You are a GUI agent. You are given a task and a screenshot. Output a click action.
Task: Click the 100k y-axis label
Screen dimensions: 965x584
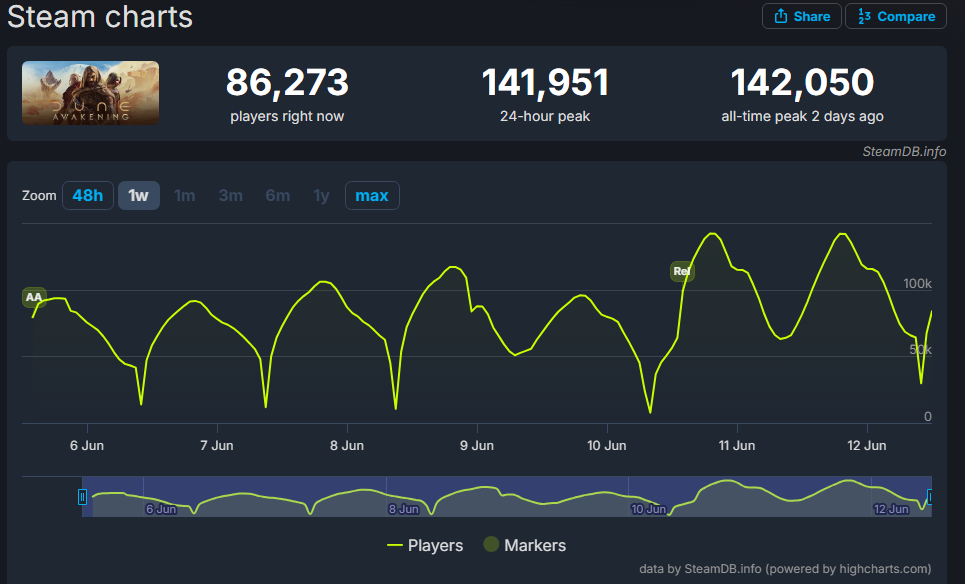[917, 284]
